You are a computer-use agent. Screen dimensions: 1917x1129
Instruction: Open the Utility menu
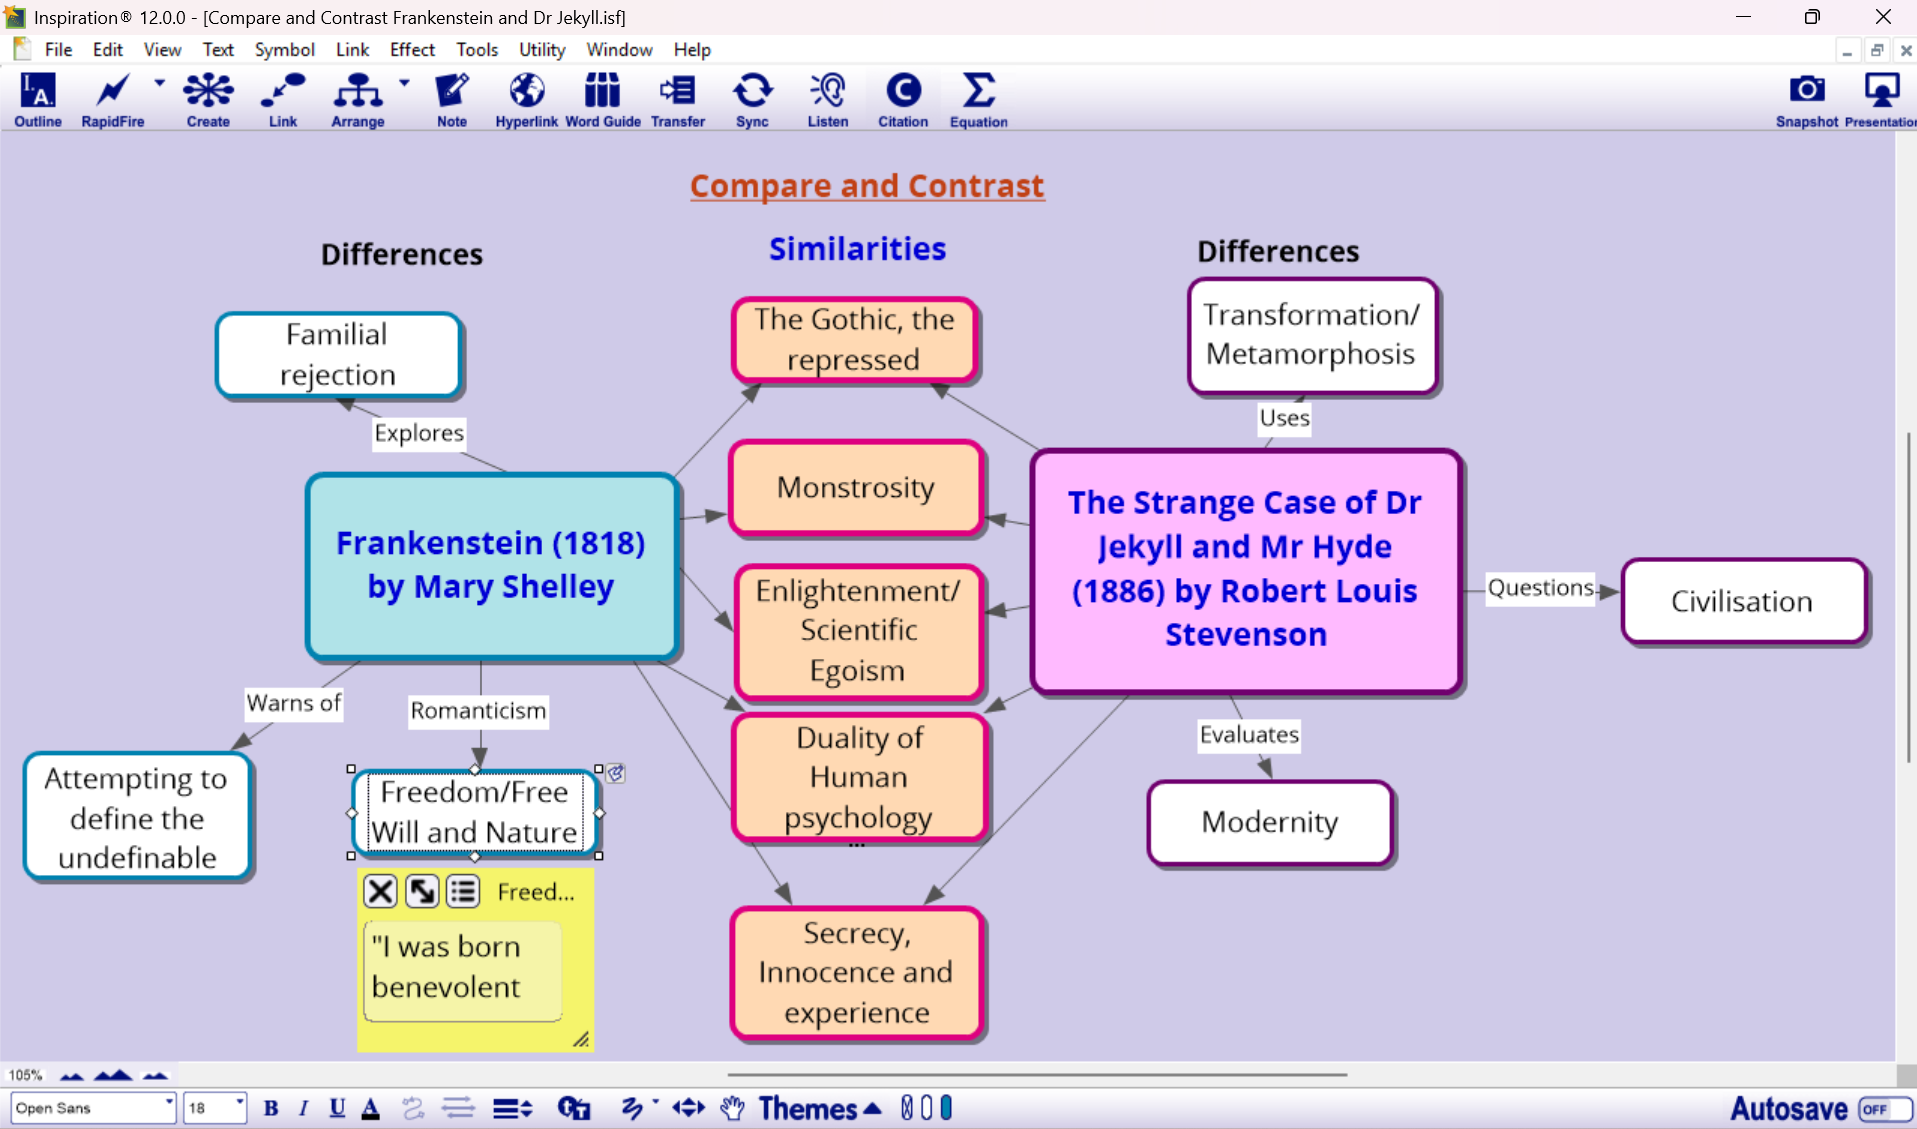pyautogui.click(x=541, y=50)
